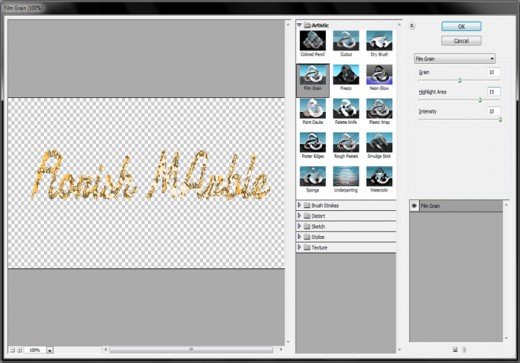Viewport: 520px width, 363px height.
Task: Click the new effect layer icon
Action: click(x=455, y=349)
